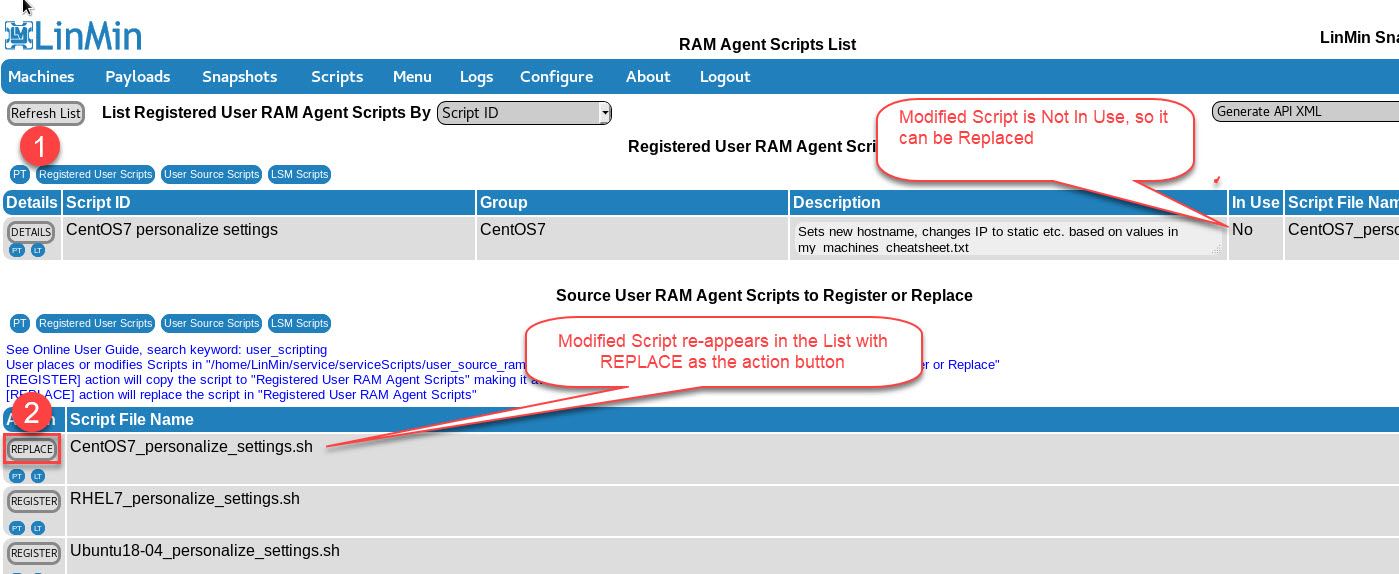1399x574 pixels.
Task: Click the PT pill beside the lower Registered User Scripts
Action: click(19, 323)
